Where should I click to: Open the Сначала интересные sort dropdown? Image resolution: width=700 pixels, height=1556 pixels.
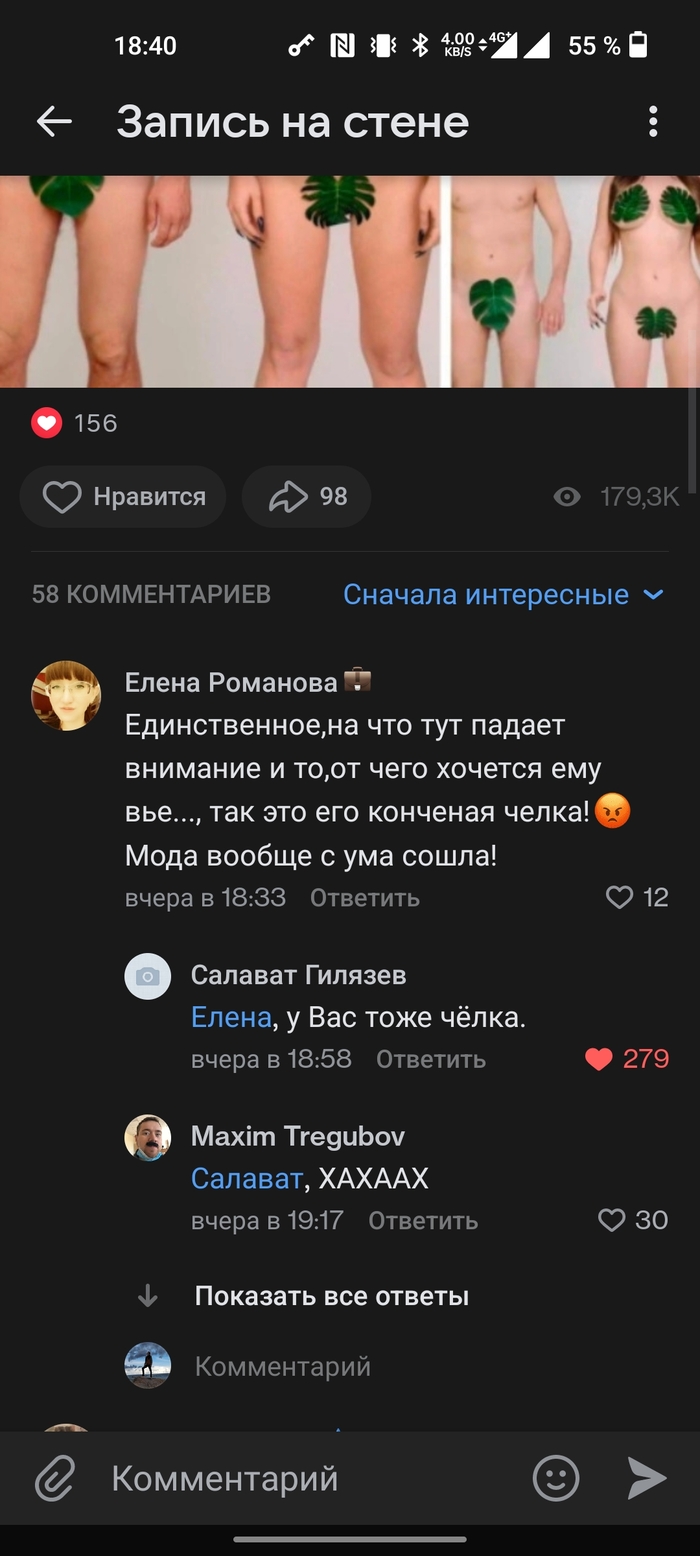click(503, 595)
